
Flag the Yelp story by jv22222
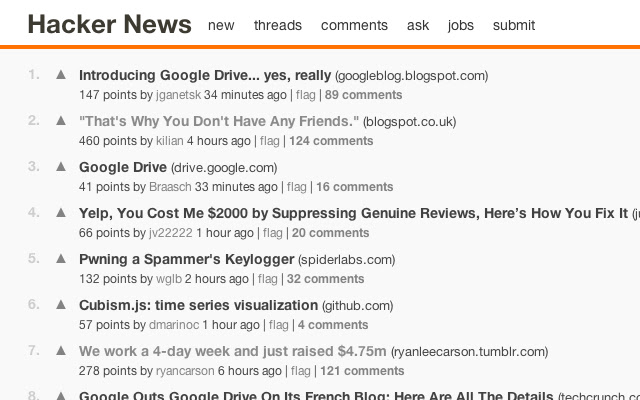pos(273,233)
